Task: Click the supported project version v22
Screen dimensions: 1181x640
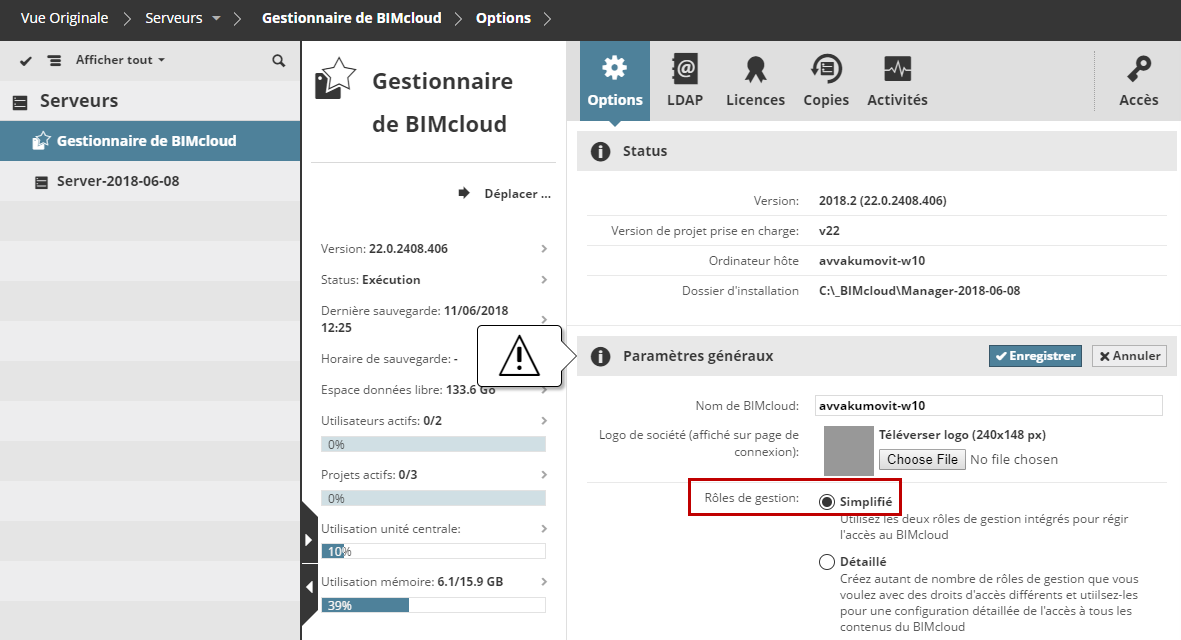Action: pos(829,230)
